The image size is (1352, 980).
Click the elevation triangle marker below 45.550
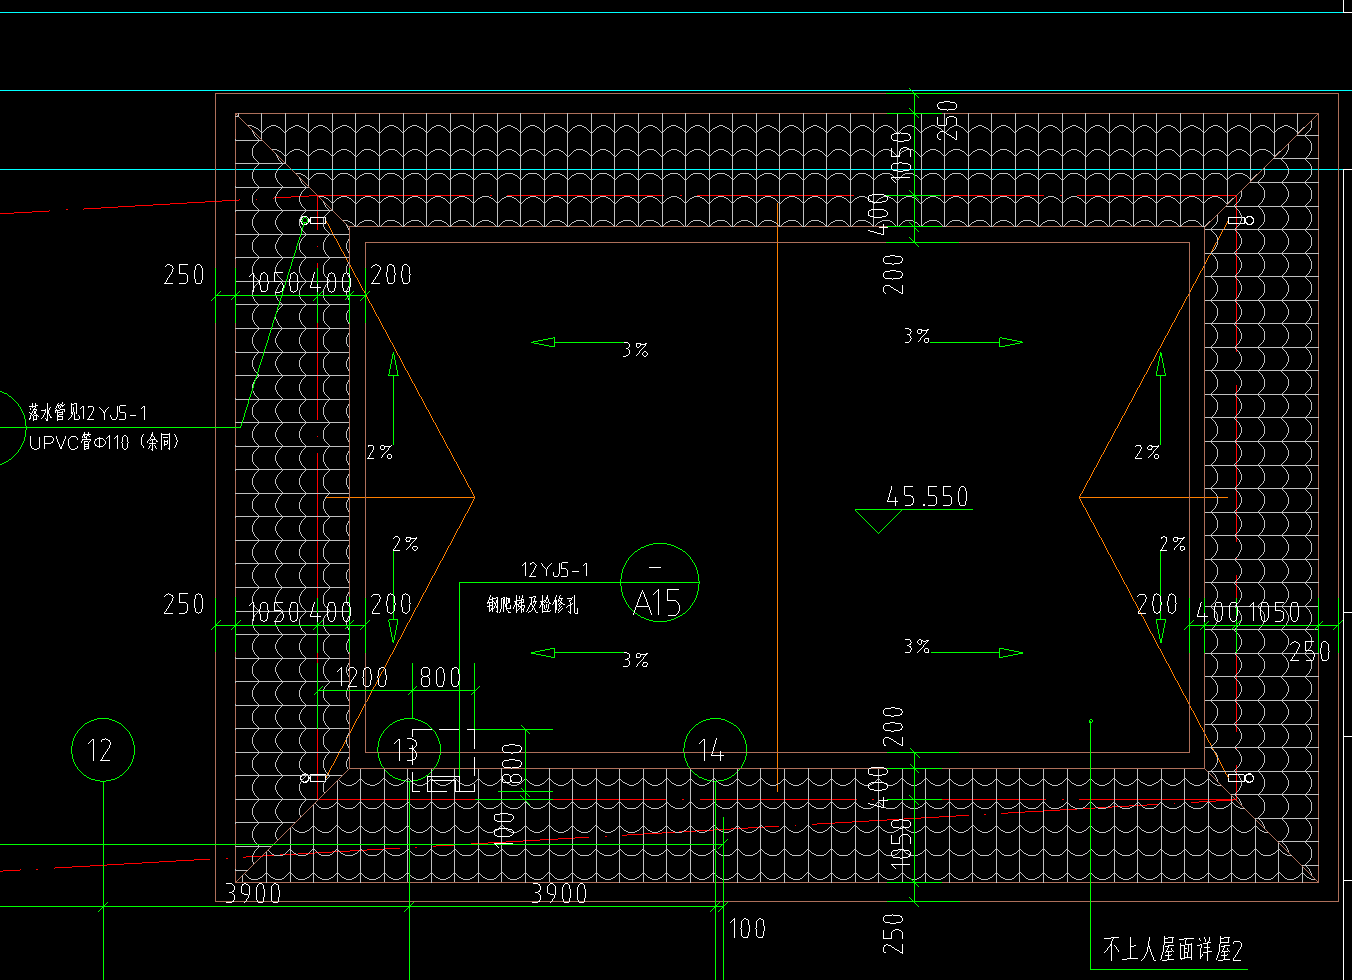pos(879,521)
